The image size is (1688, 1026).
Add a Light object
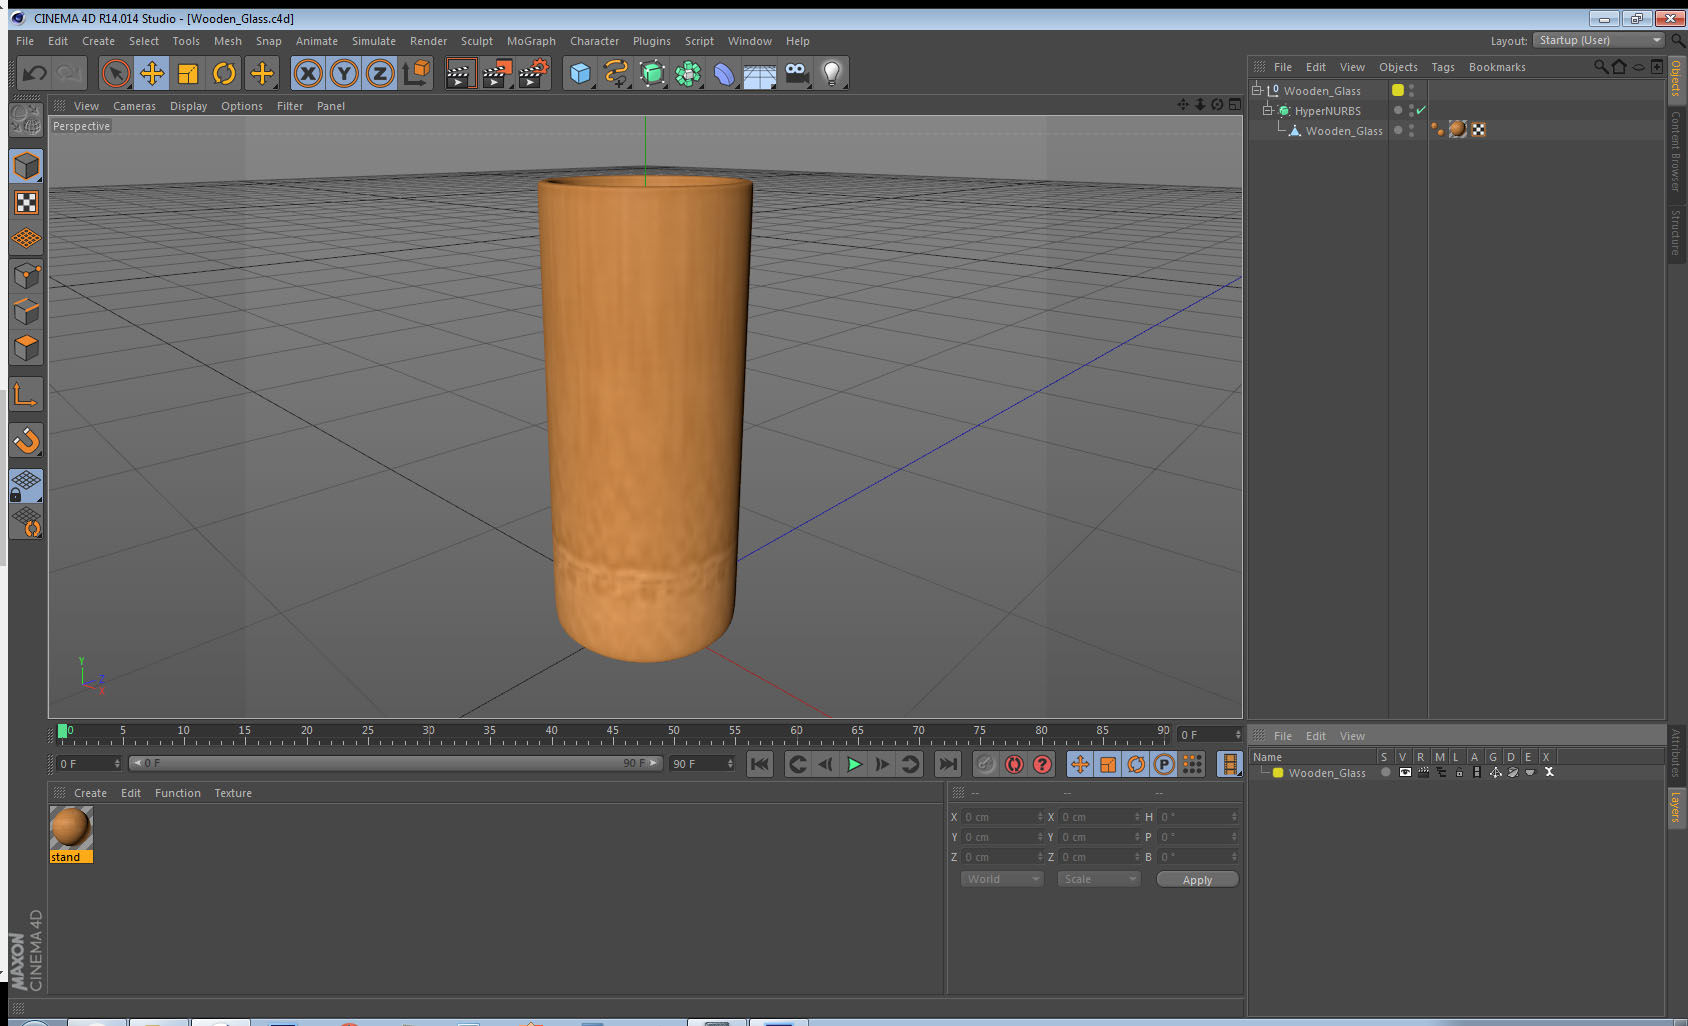point(832,73)
